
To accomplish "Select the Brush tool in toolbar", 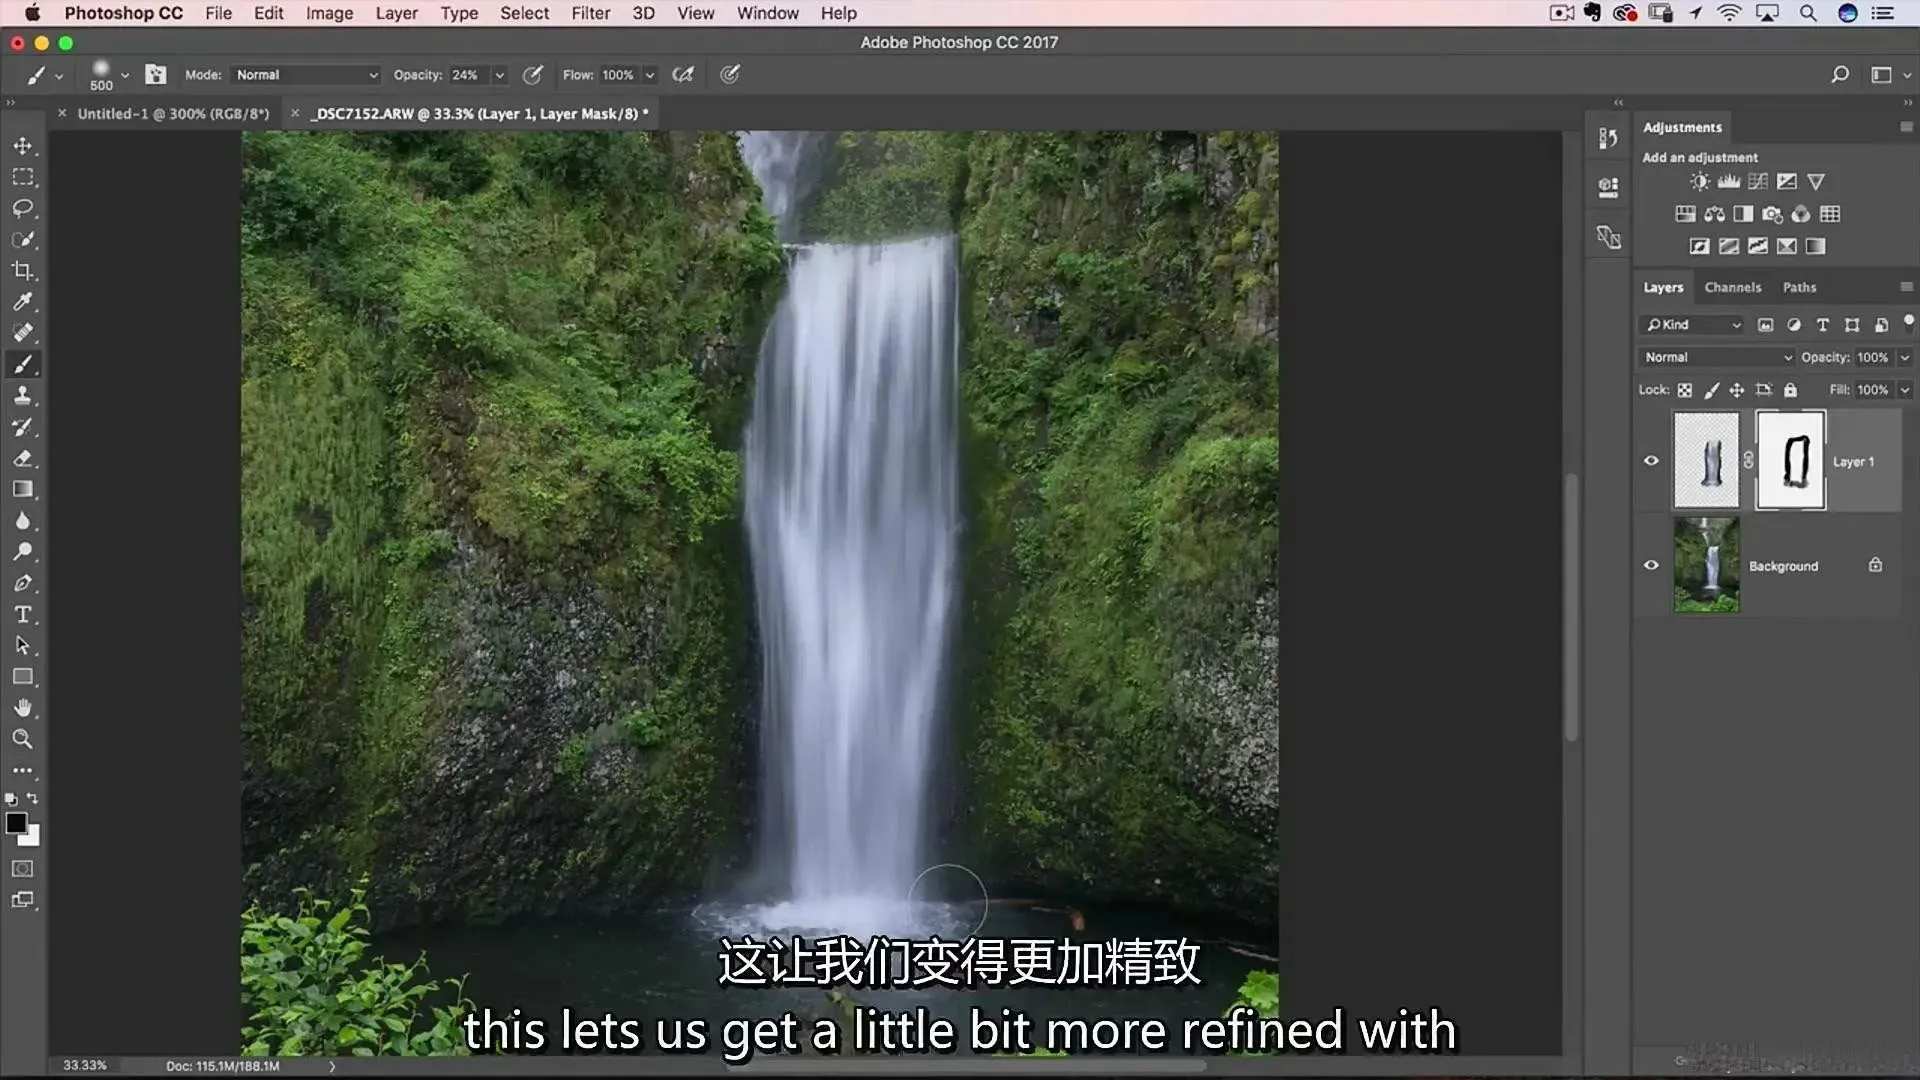I will click(23, 365).
